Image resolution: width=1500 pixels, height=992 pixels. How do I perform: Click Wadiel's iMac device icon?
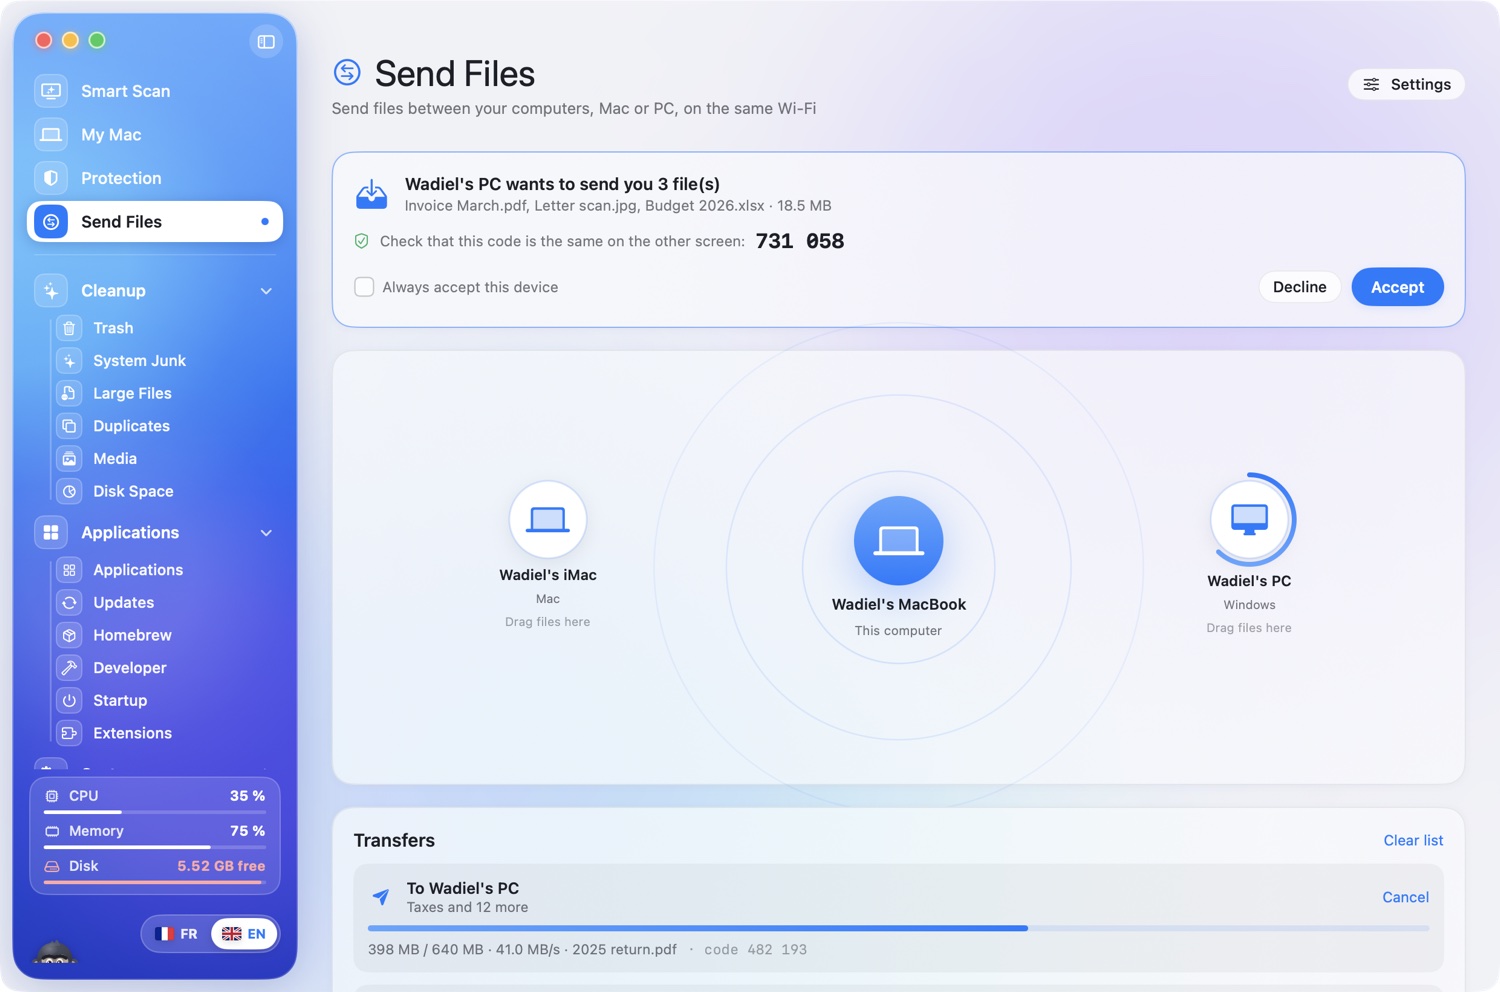point(548,520)
